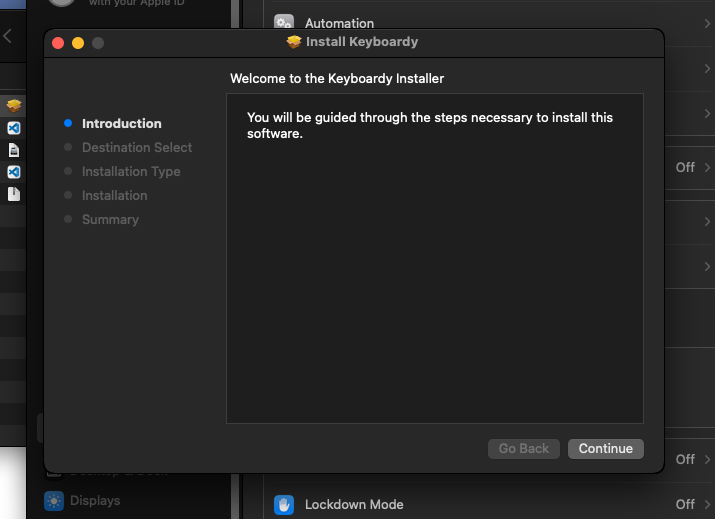Select the Introduction step in installer sidebar
The height and width of the screenshot is (519, 715).
pyautogui.click(x=121, y=124)
